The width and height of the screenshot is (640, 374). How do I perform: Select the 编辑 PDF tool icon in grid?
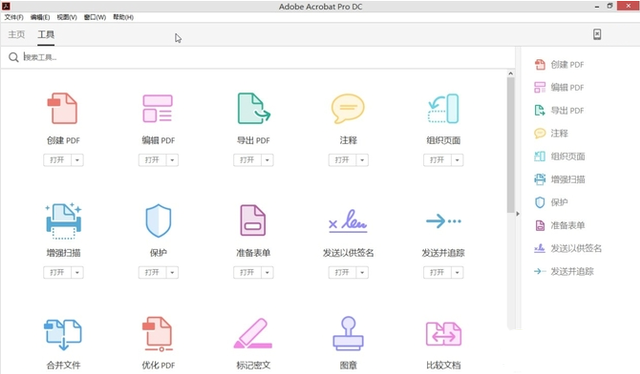[158, 109]
